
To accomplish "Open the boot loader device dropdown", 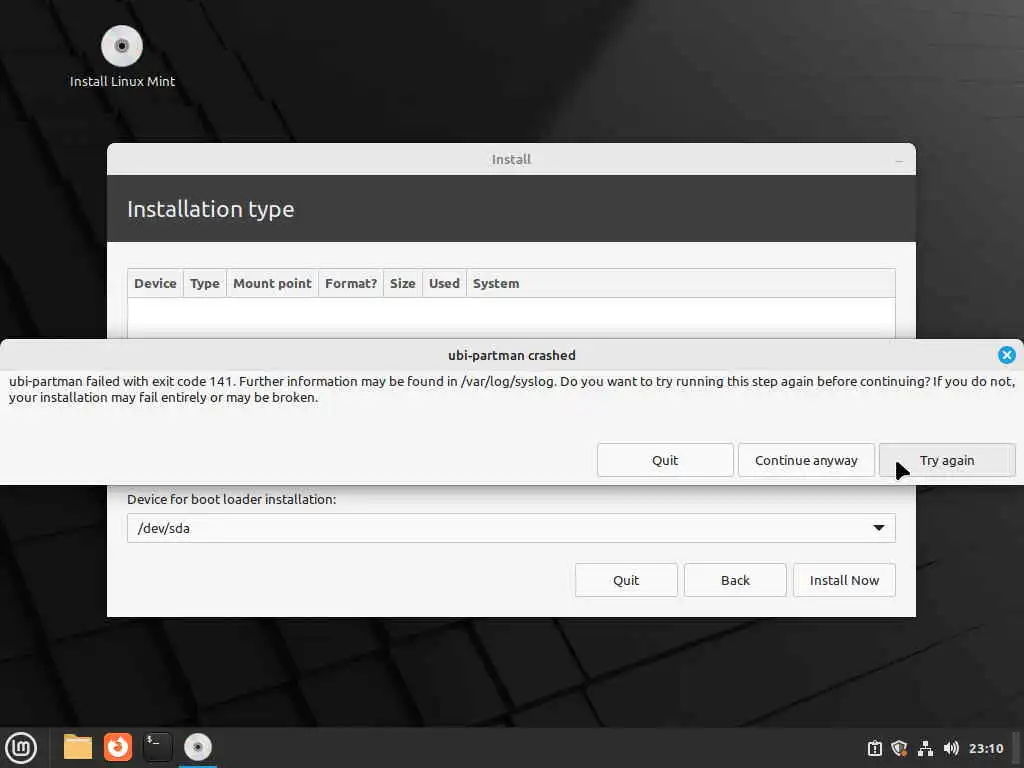I will pos(511,528).
